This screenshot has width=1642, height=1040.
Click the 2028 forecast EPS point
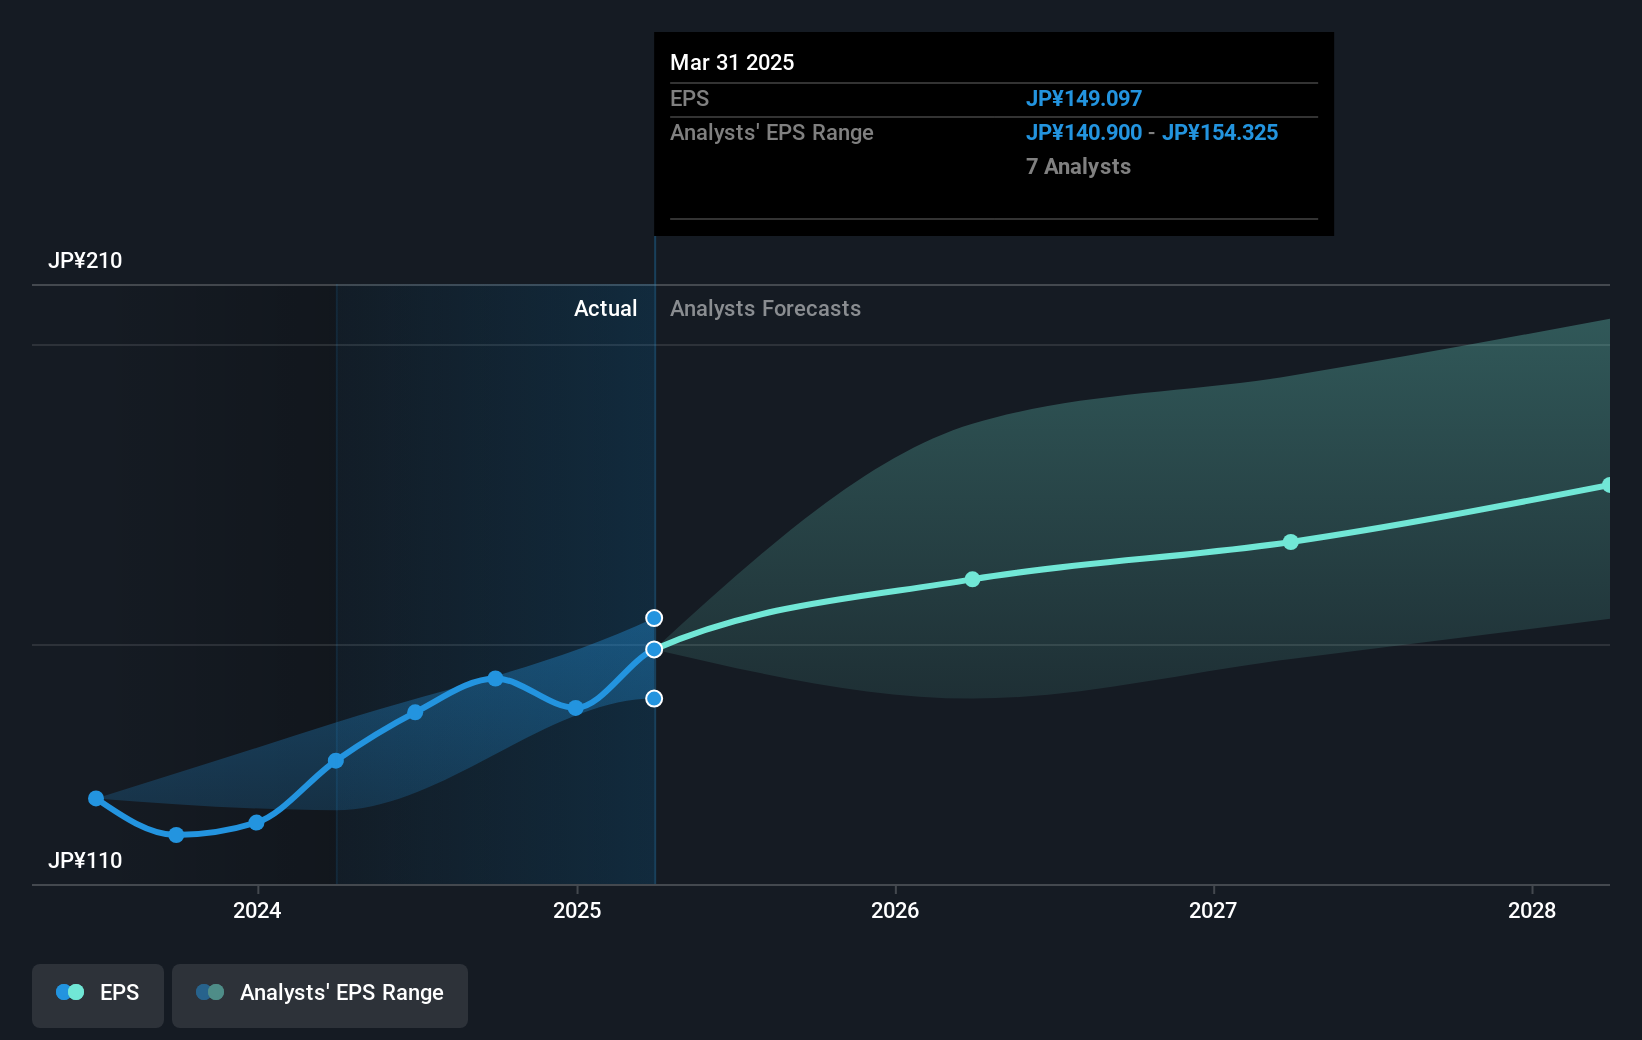tap(1608, 485)
